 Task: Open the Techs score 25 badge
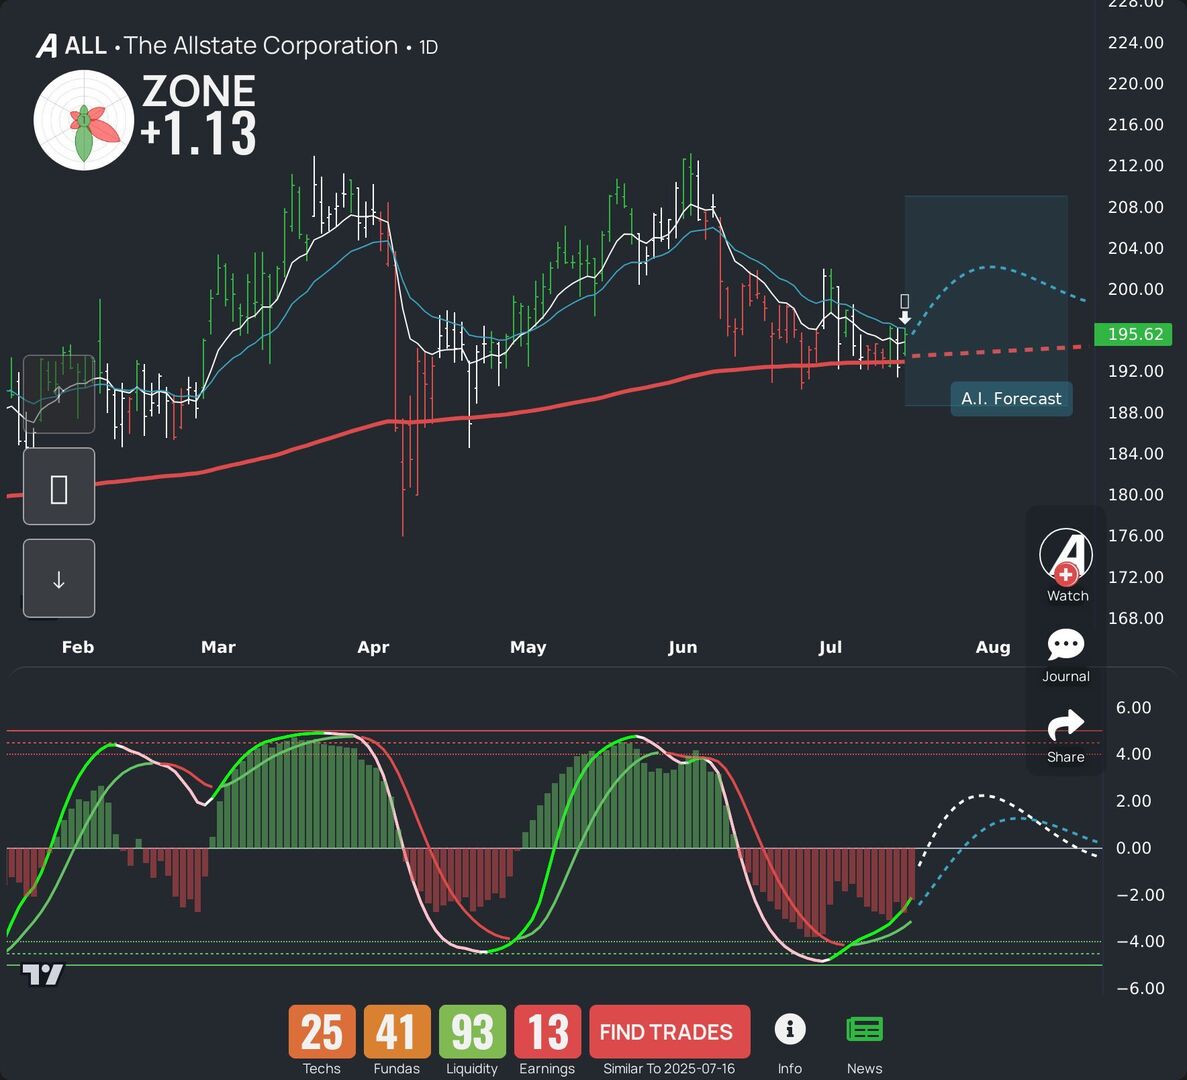click(x=322, y=1031)
